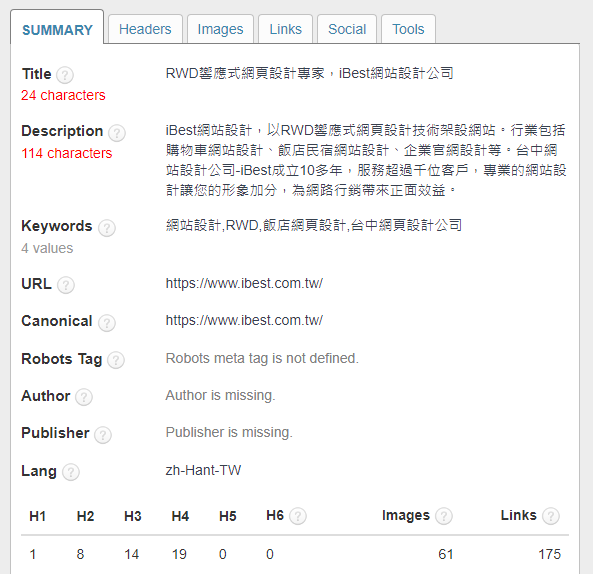Click help icon next to Keywords

click(x=107, y=228)
